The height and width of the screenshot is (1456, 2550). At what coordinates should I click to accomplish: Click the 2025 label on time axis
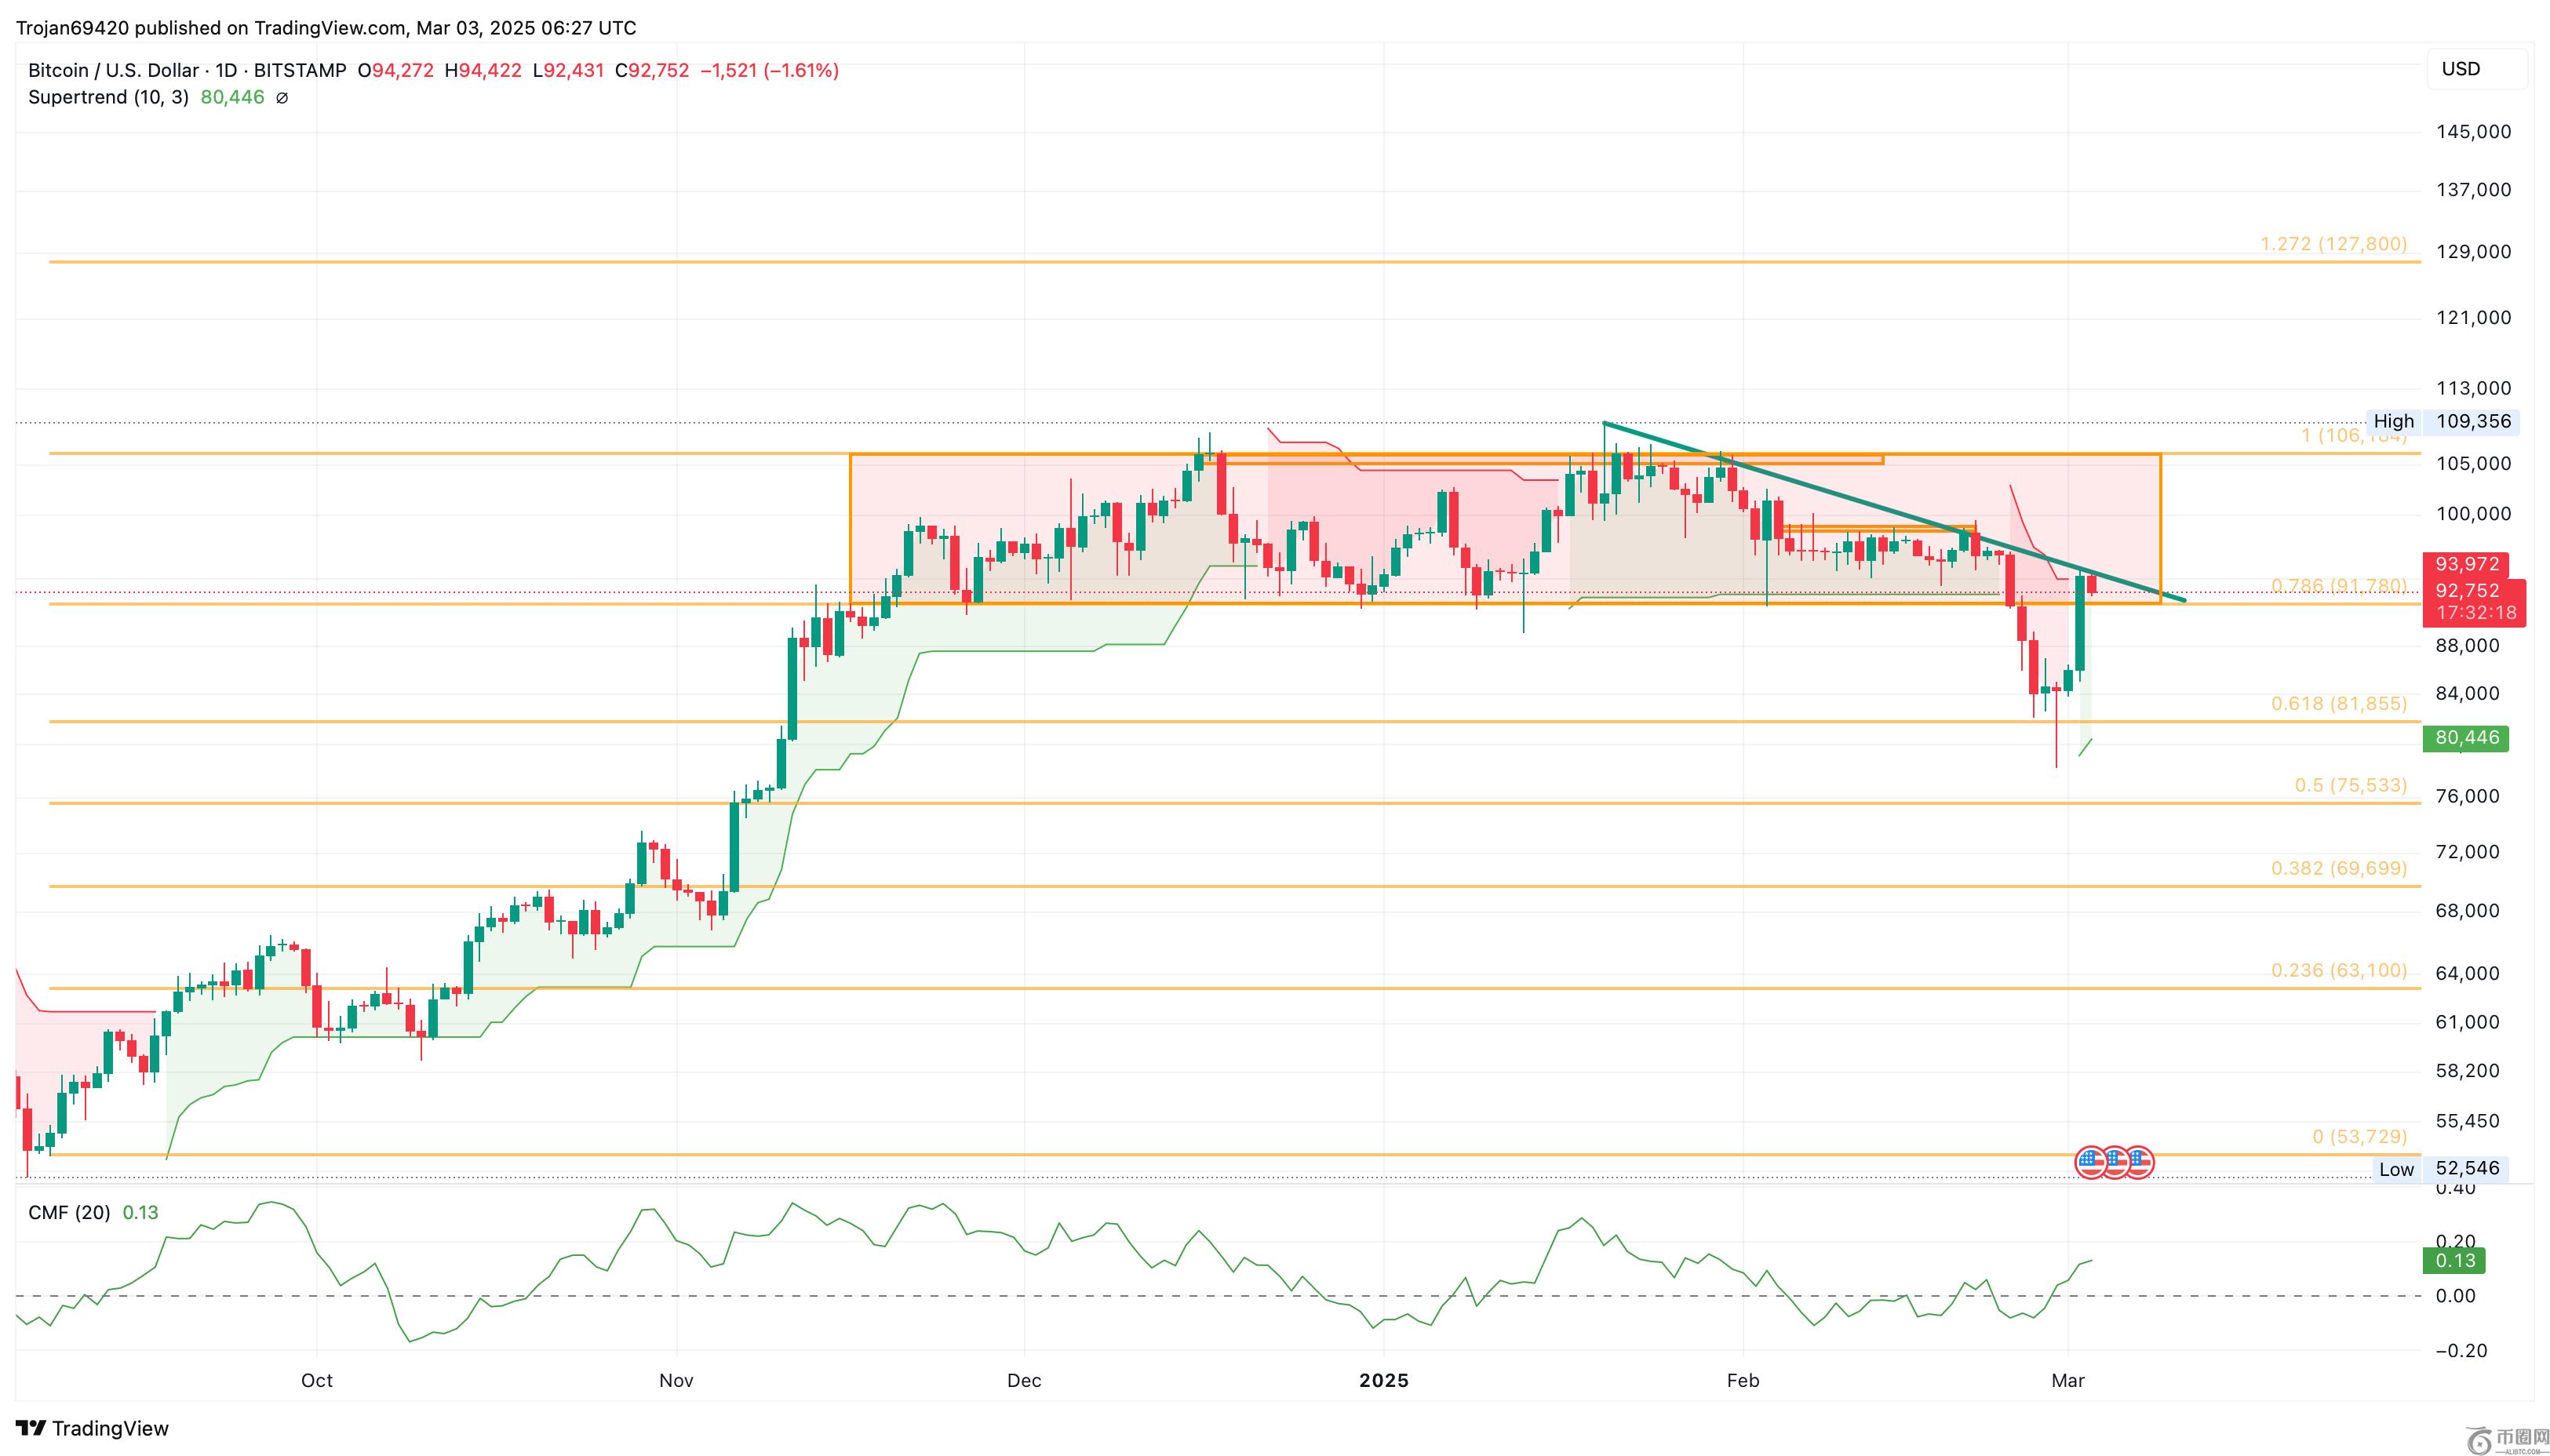(x=1384, y=1380)
